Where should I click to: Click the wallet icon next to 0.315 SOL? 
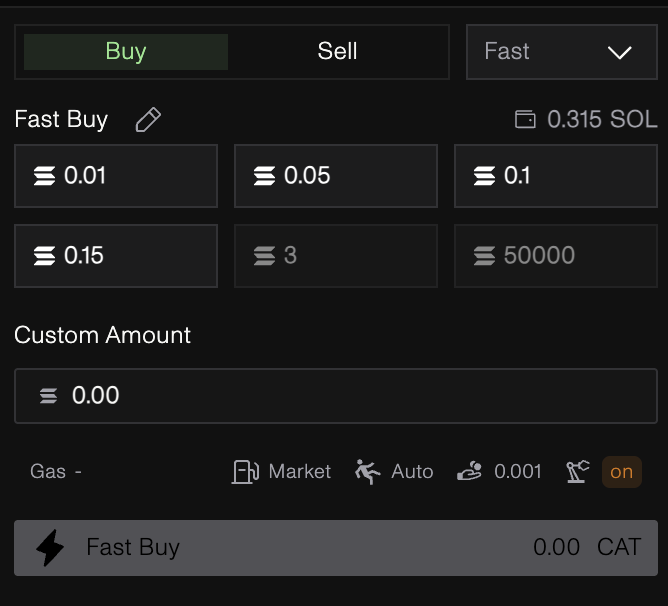[525, 120]
